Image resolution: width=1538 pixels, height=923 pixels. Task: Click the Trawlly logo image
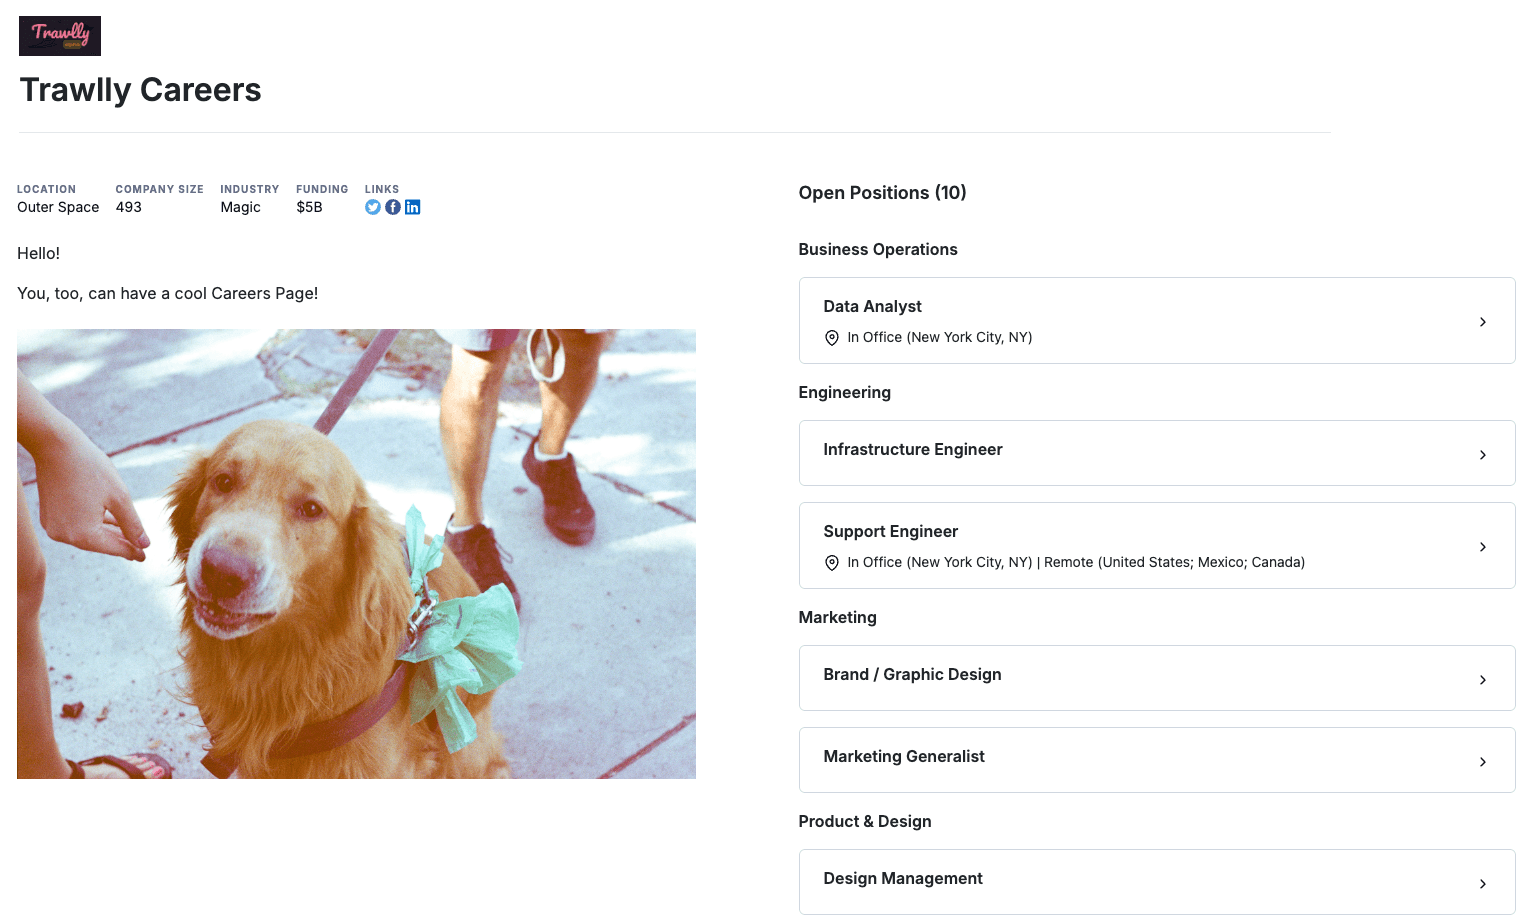point(60,36)
